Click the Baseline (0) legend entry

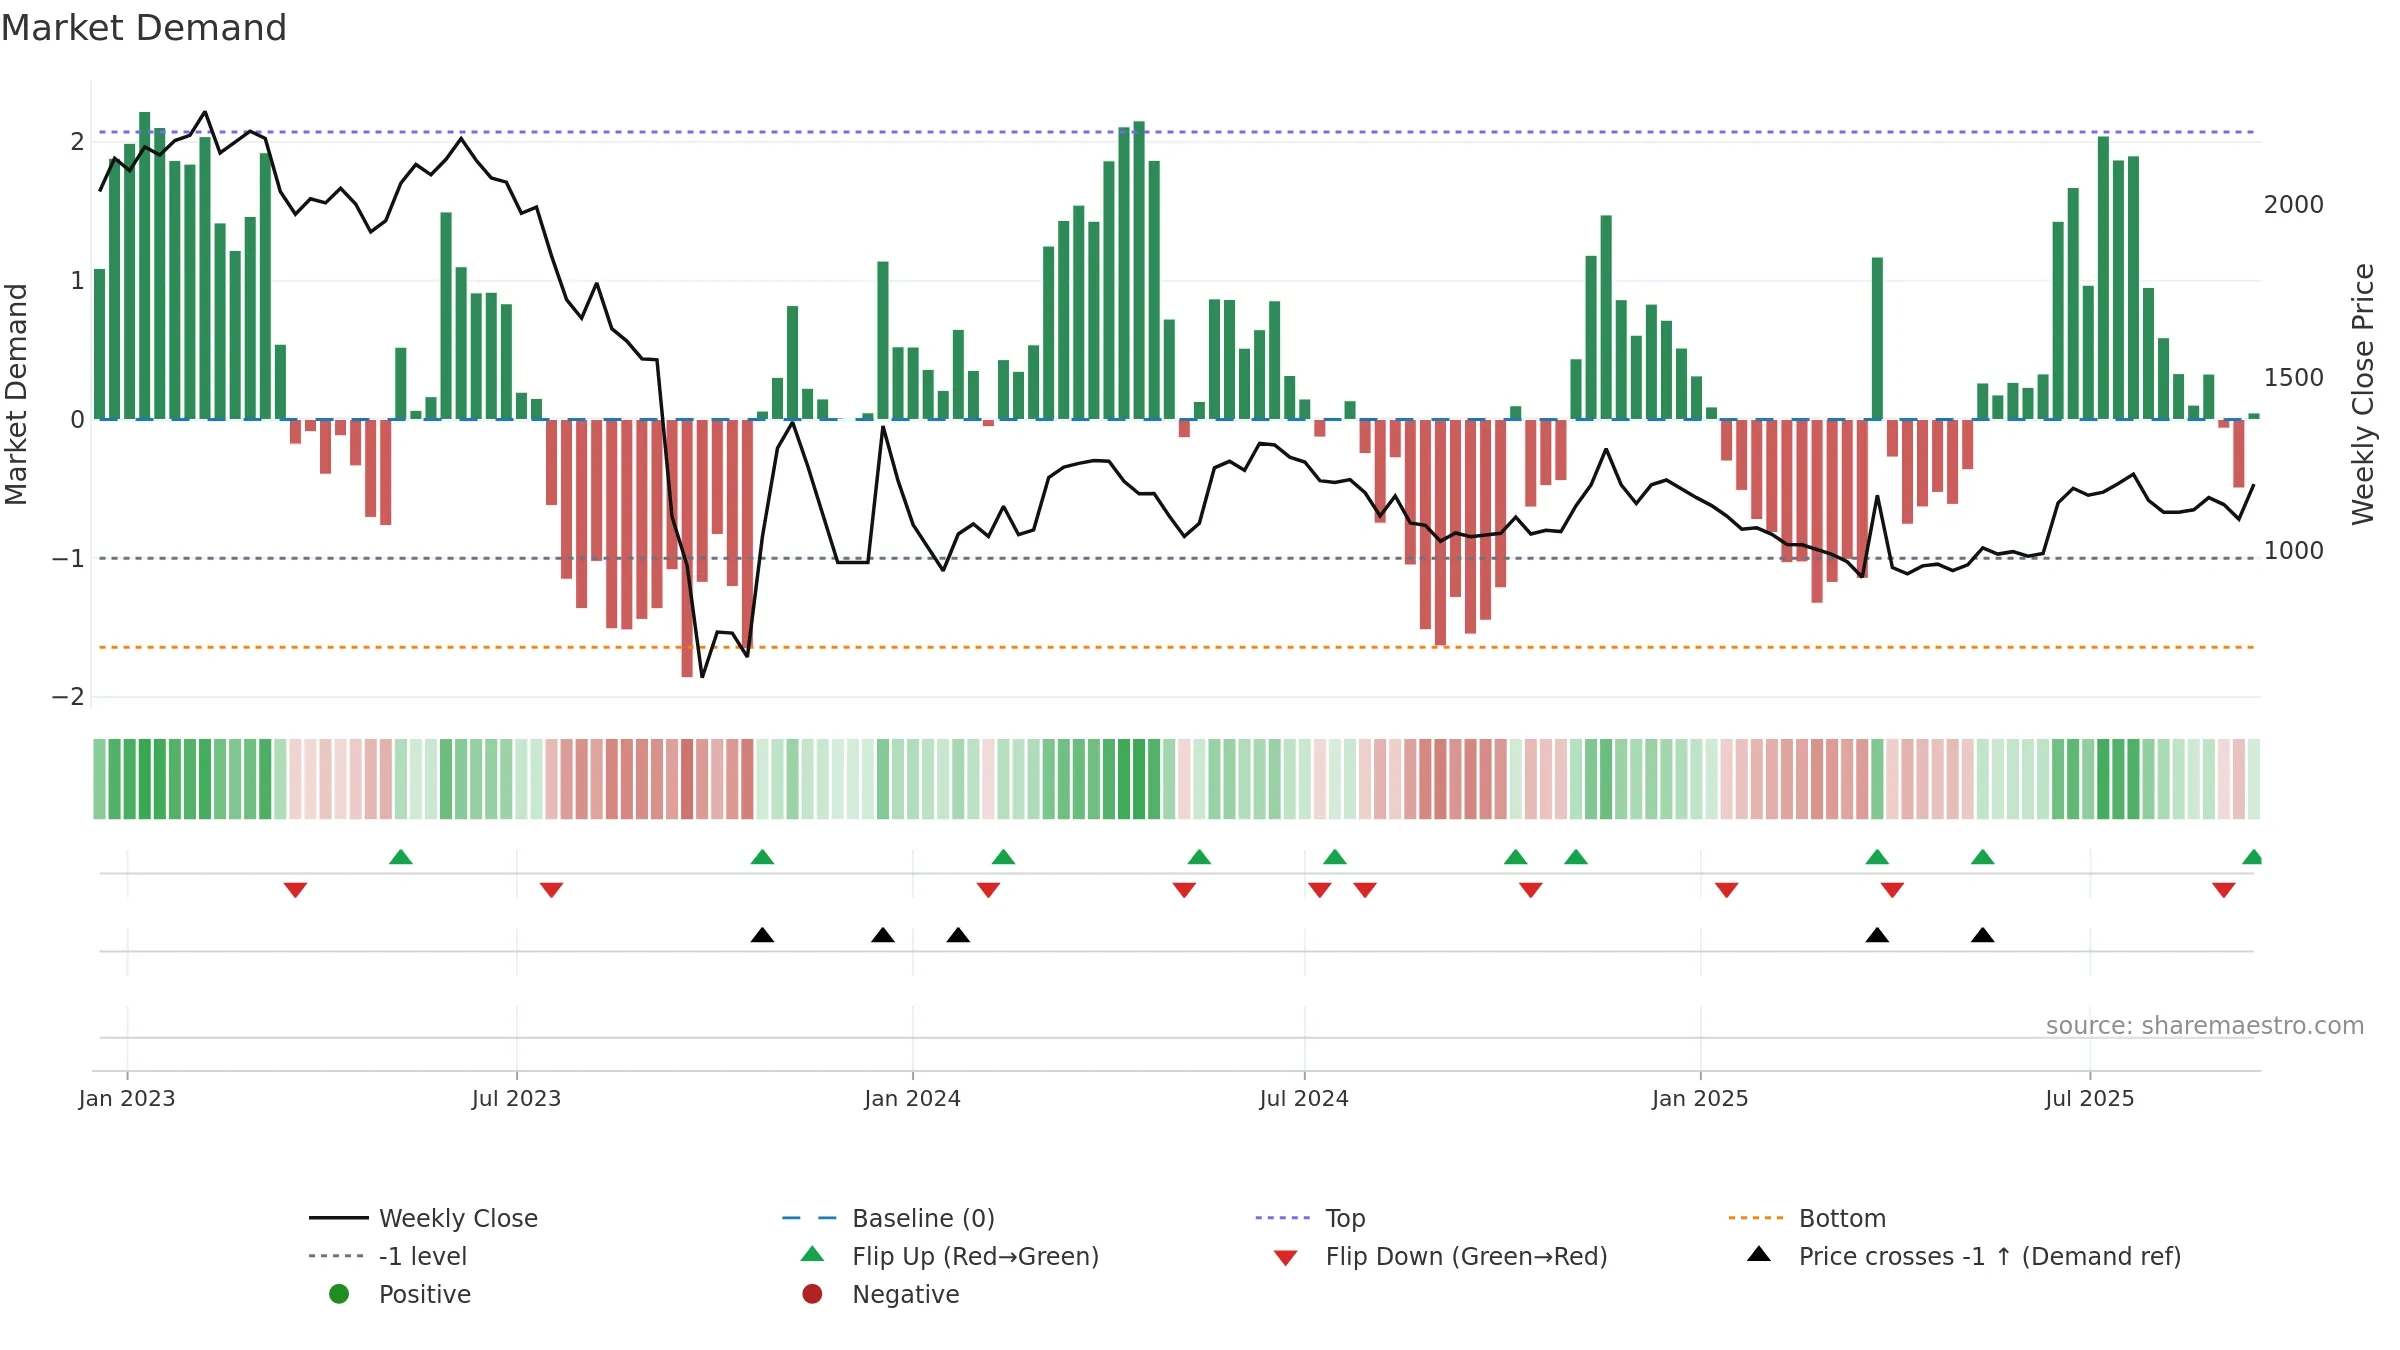[888, 1218]
